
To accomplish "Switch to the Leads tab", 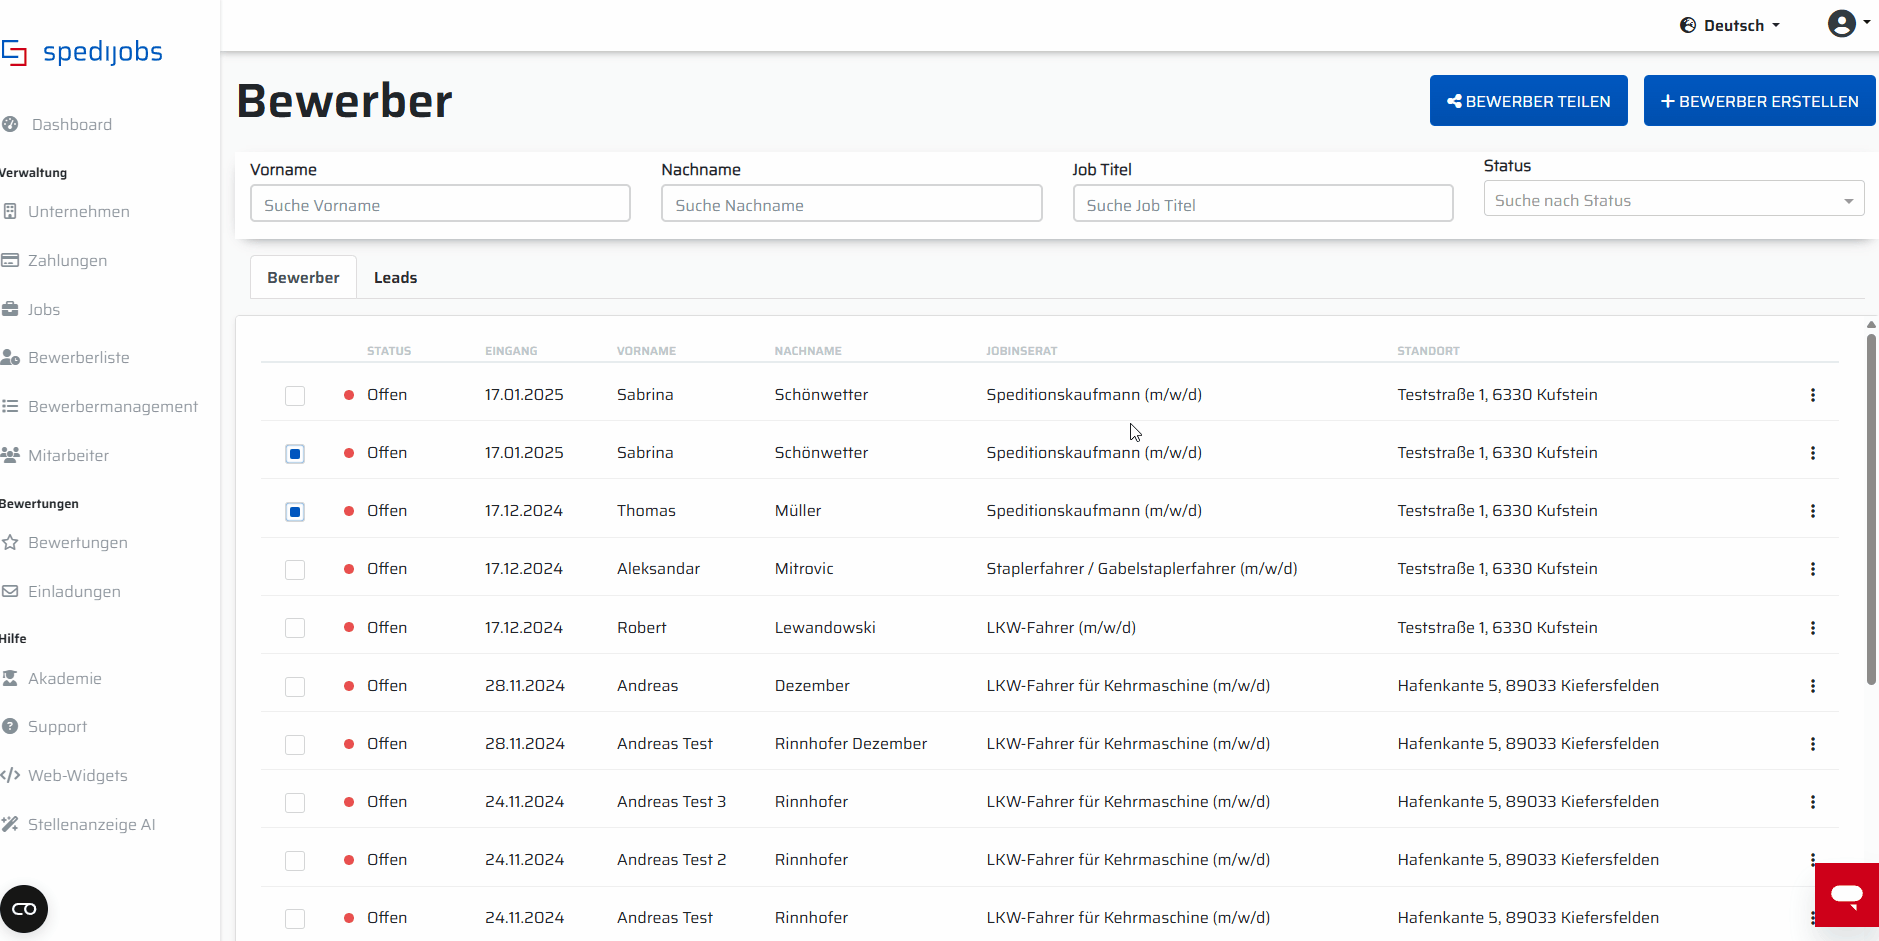I will click(x=395, y=278).
